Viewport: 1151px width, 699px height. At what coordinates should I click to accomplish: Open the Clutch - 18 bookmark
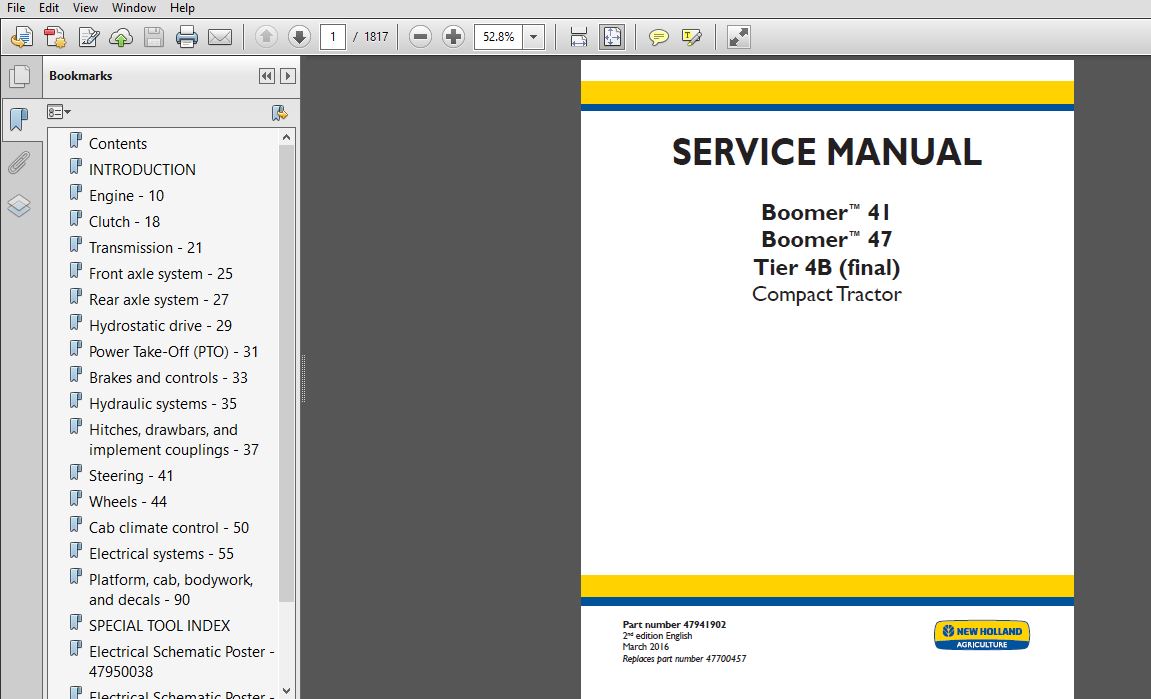click(124, 222)
